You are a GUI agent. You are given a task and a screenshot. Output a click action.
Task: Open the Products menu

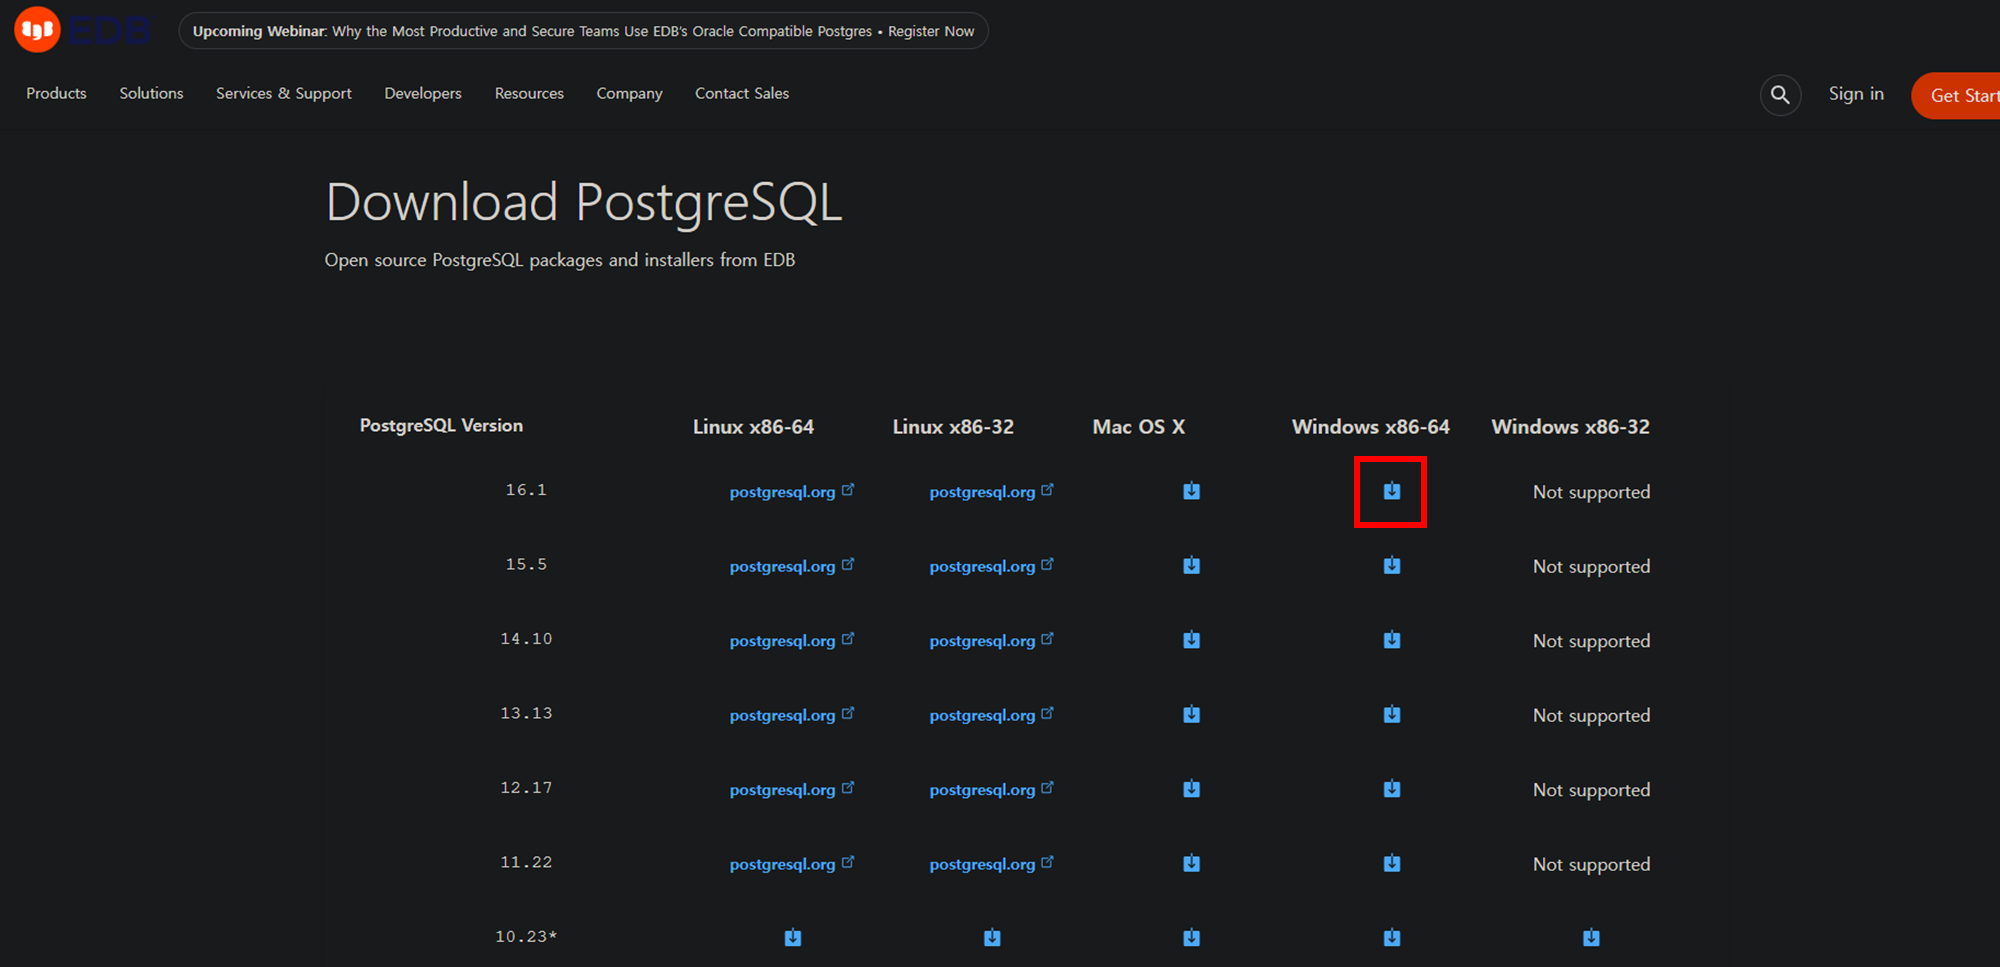pyautogui.click(x=56, y=93)
